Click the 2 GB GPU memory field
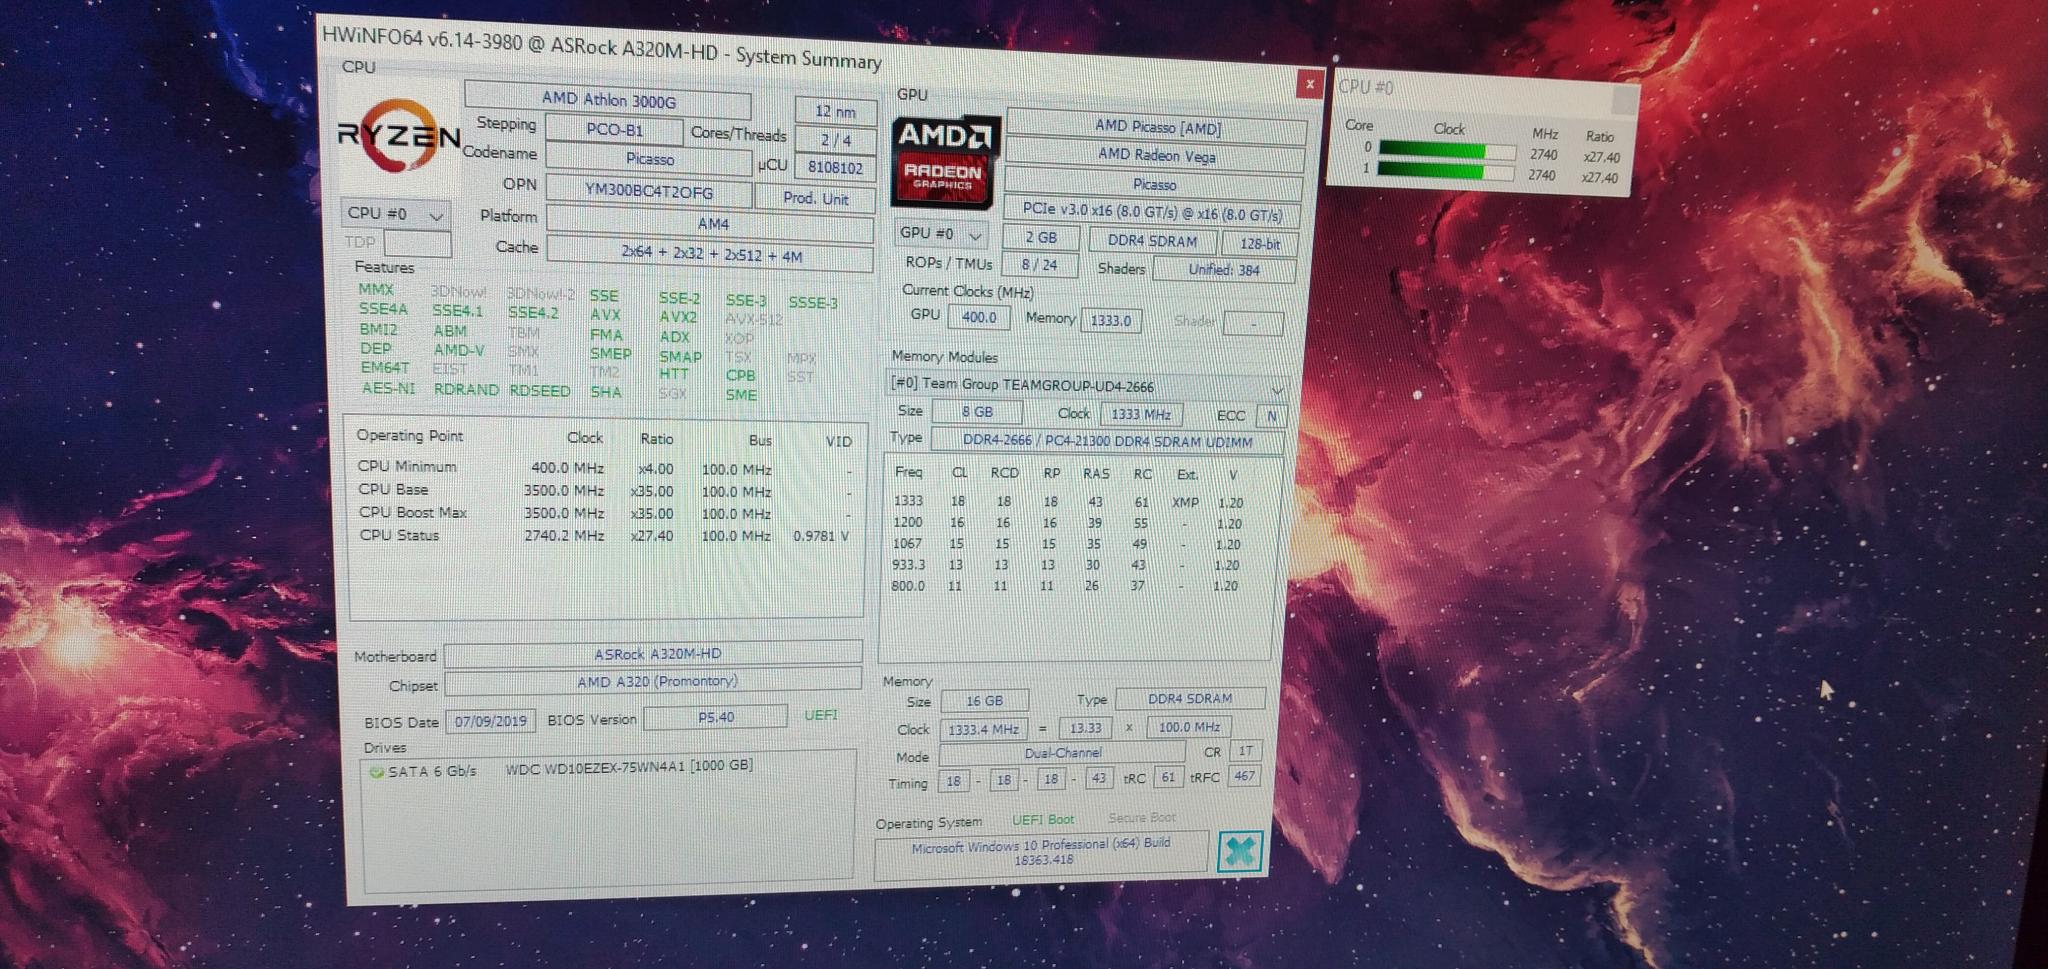 click(1041, 238)
